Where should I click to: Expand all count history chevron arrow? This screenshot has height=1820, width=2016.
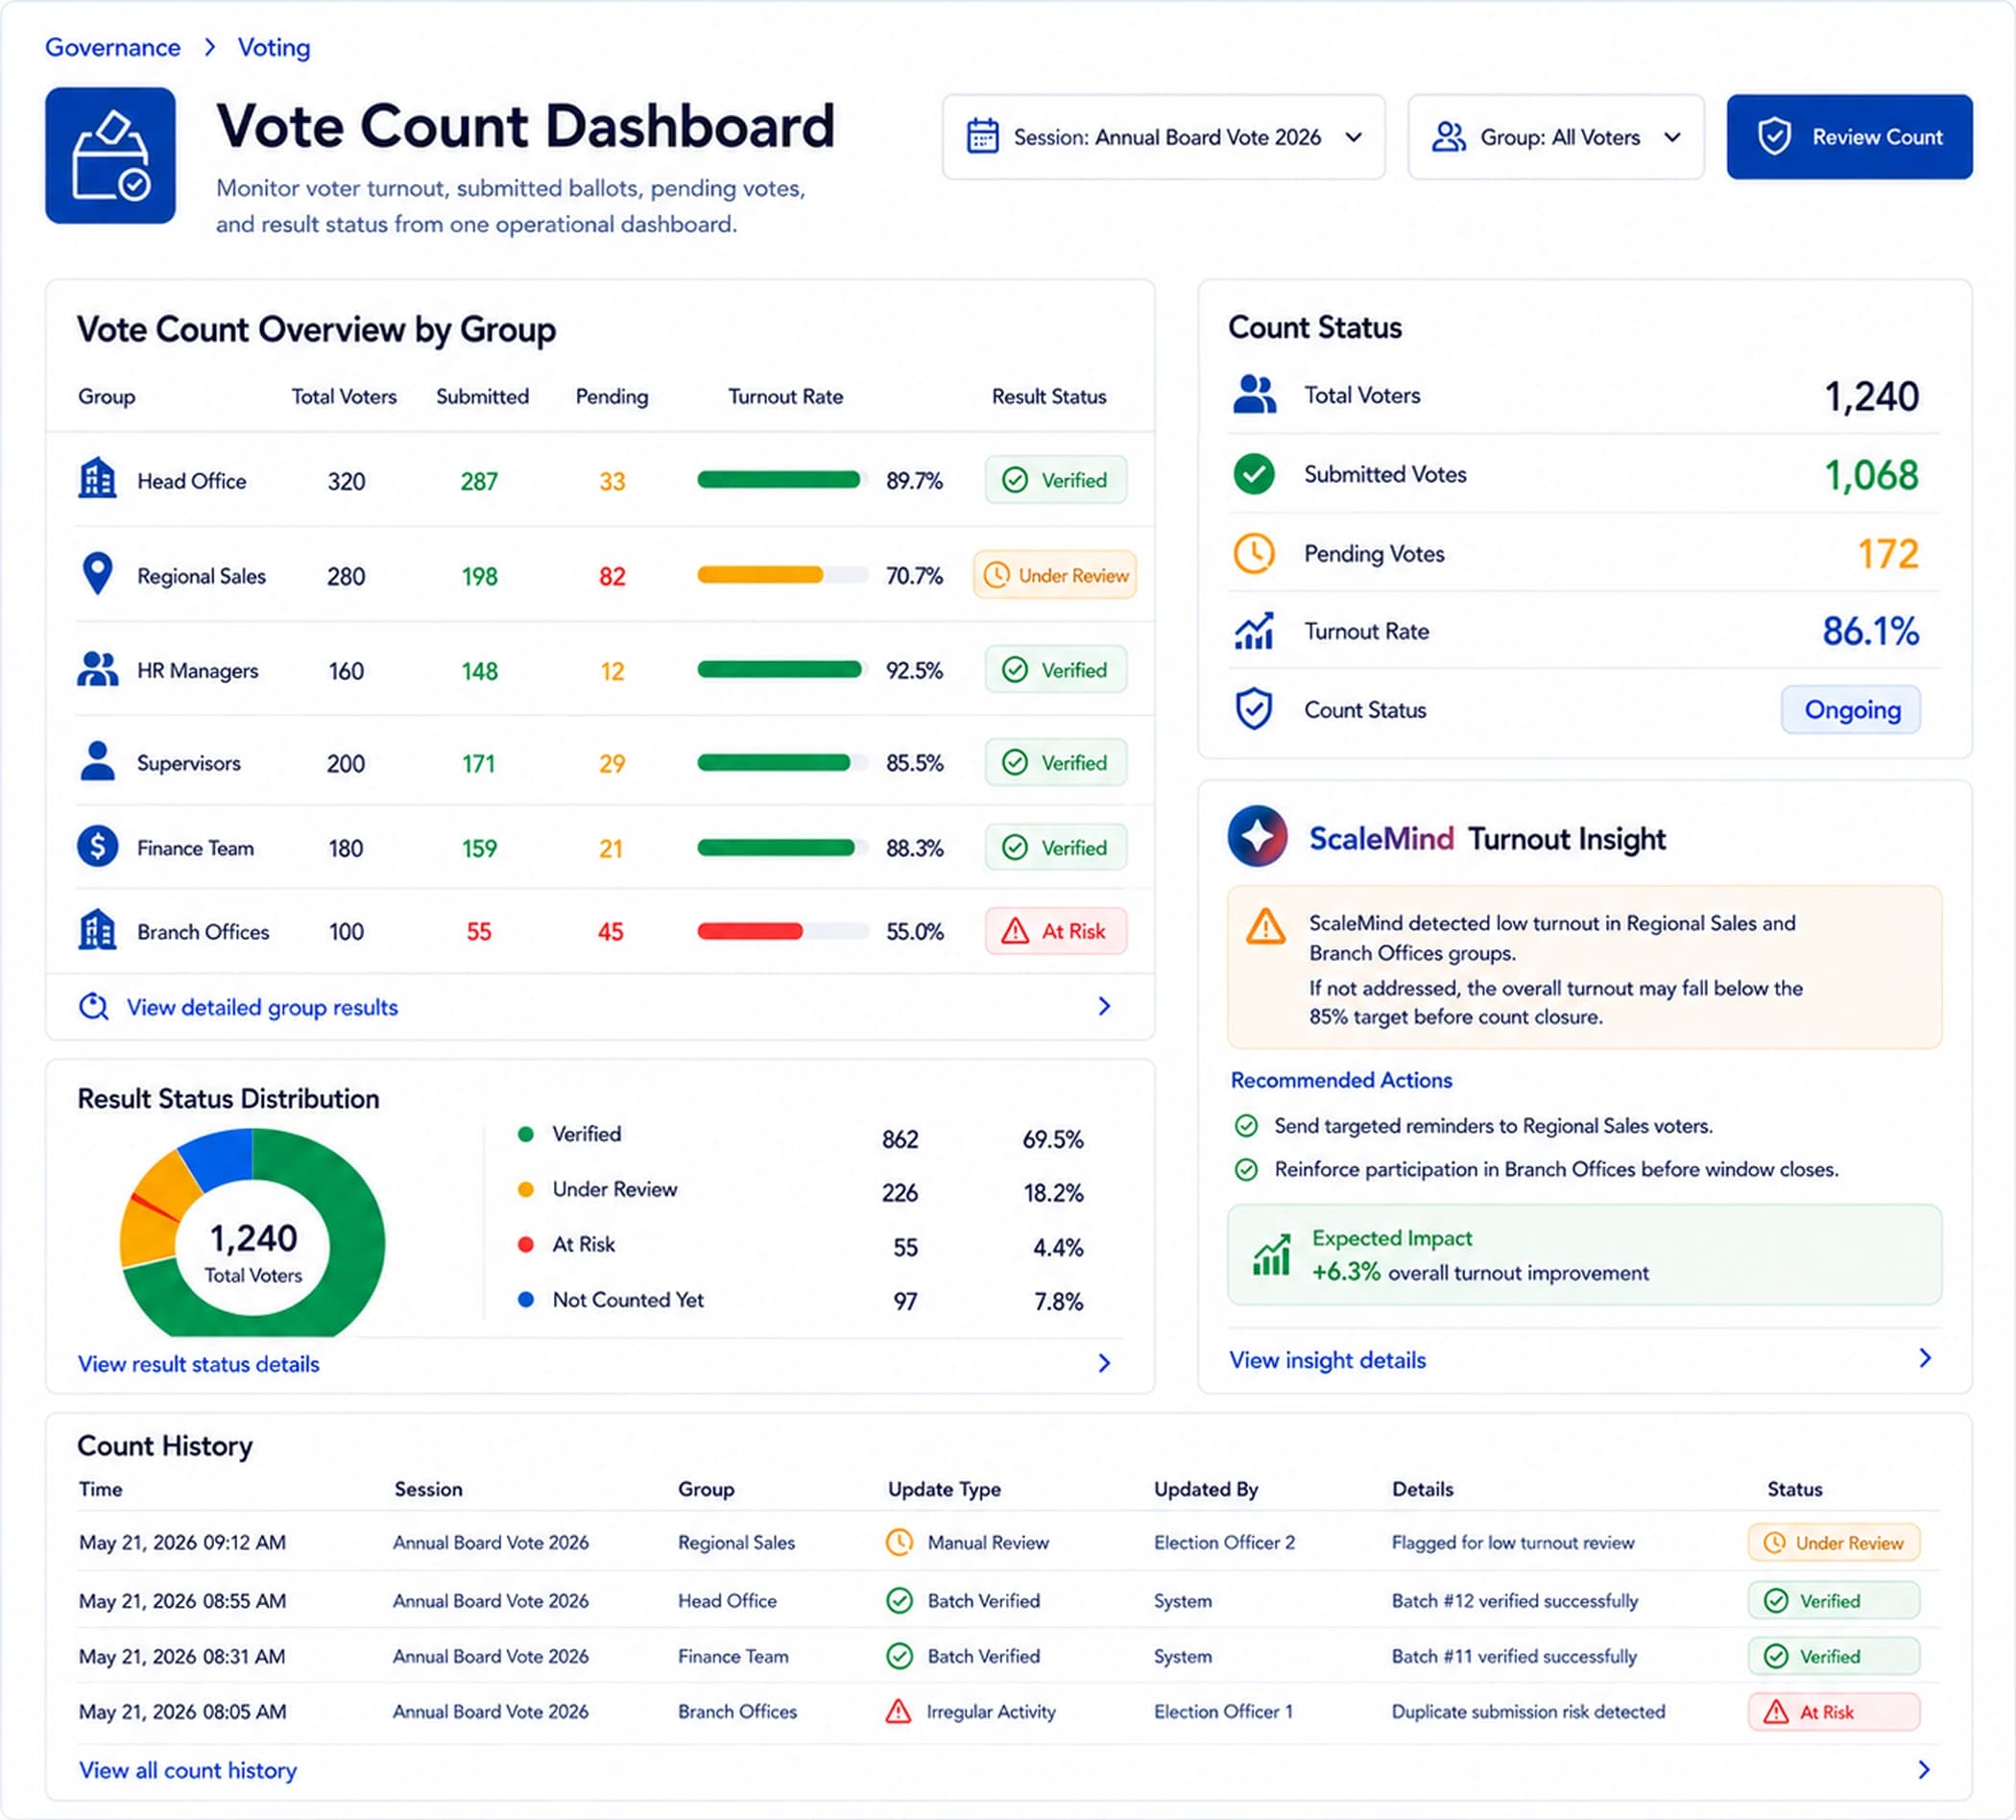[1924, 1770]
